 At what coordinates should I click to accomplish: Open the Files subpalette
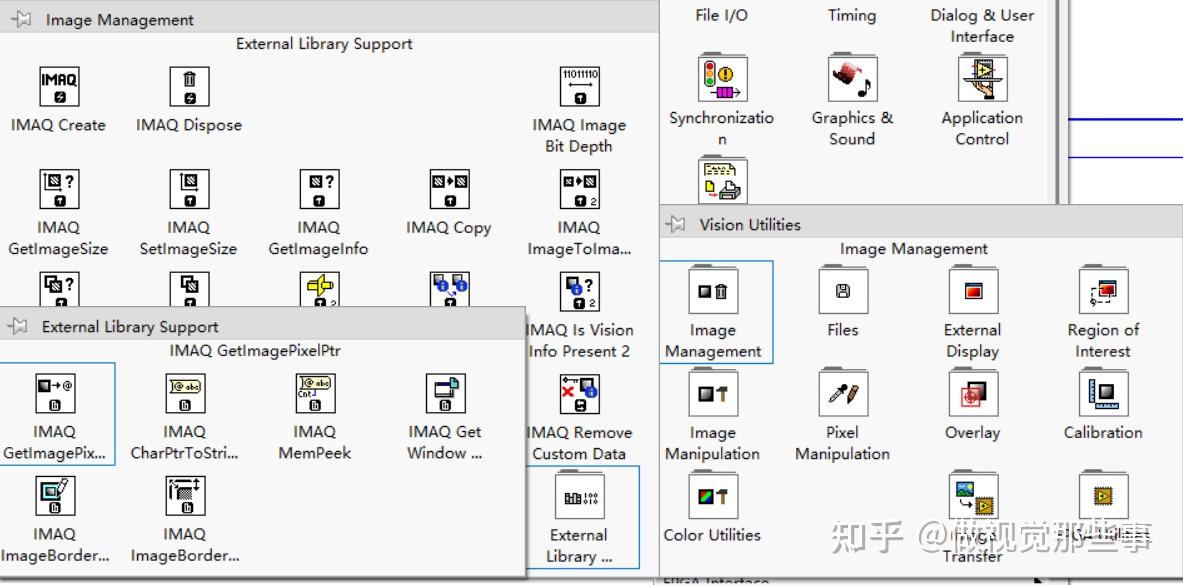pyautogui.click(x=842, y=292)
